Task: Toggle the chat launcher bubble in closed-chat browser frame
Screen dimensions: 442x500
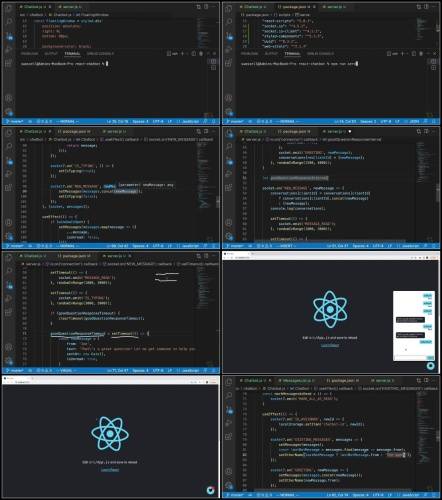Action: (210, 490)
